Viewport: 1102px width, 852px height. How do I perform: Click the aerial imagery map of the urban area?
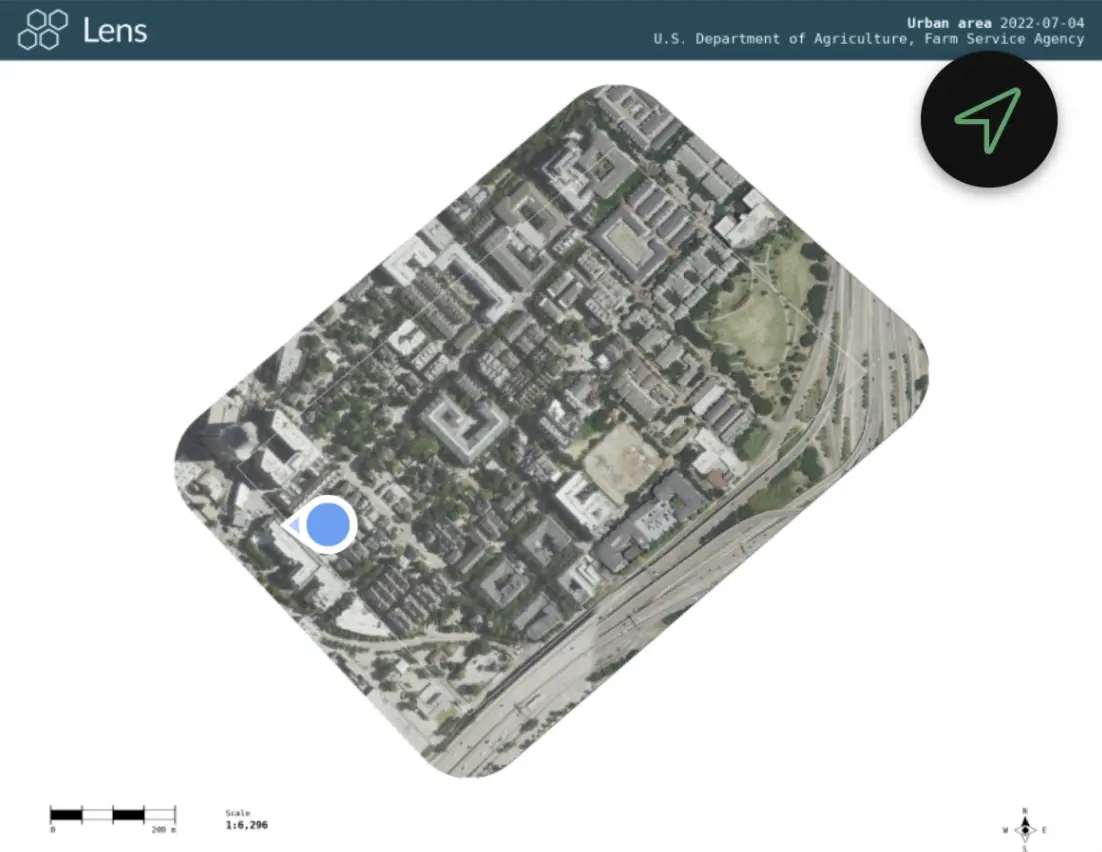551,431
